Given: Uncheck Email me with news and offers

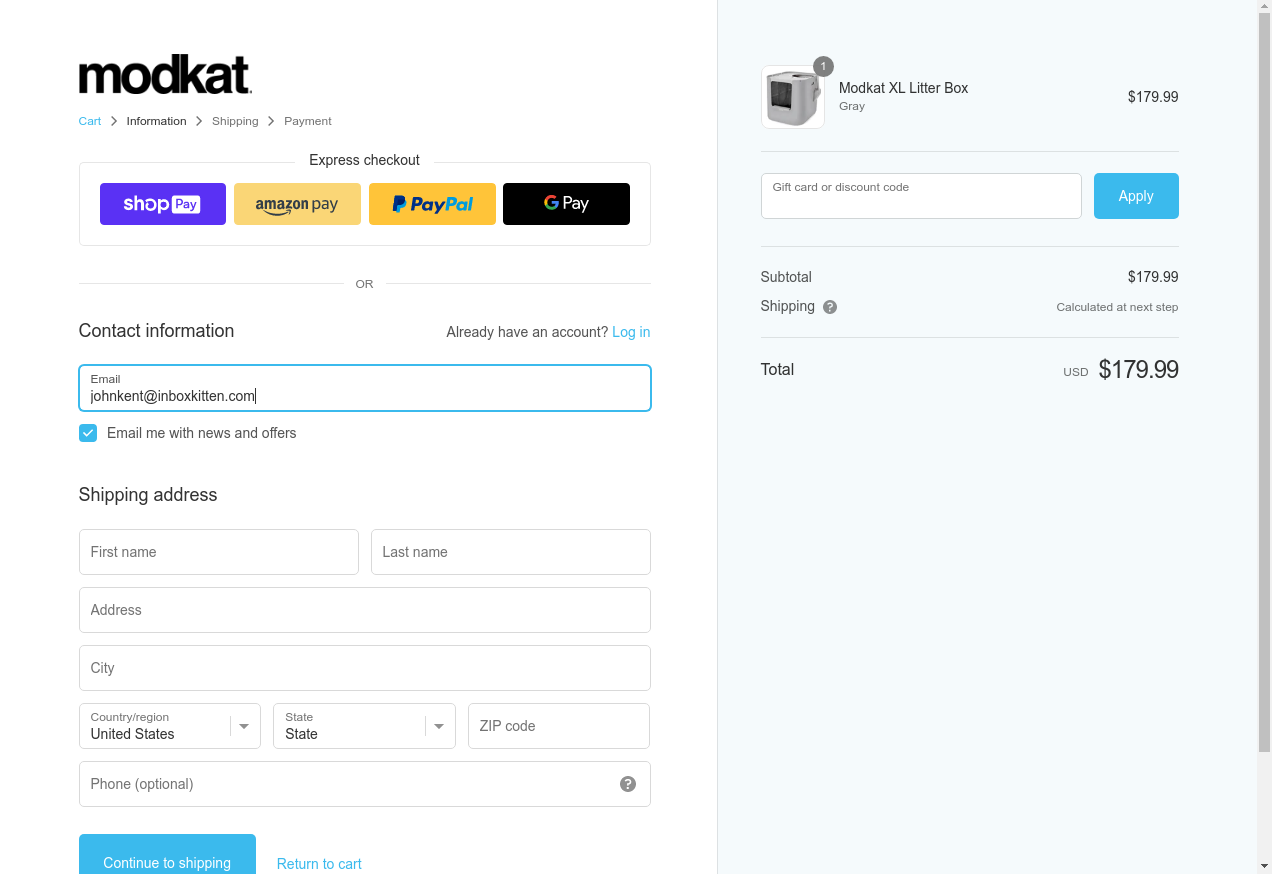Looking at the screenshot, I should coord(88,433).
